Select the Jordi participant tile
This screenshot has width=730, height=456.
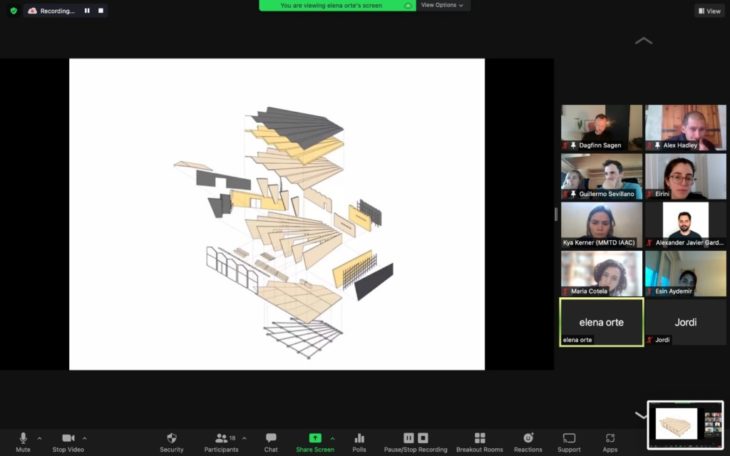pyautogui.click(x=685, y=322)
